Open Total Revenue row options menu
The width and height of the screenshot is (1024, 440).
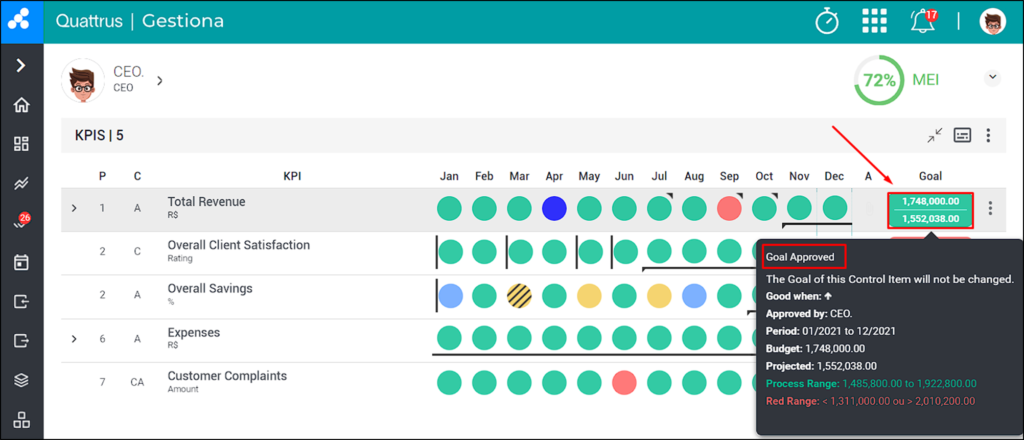[991, 209]
